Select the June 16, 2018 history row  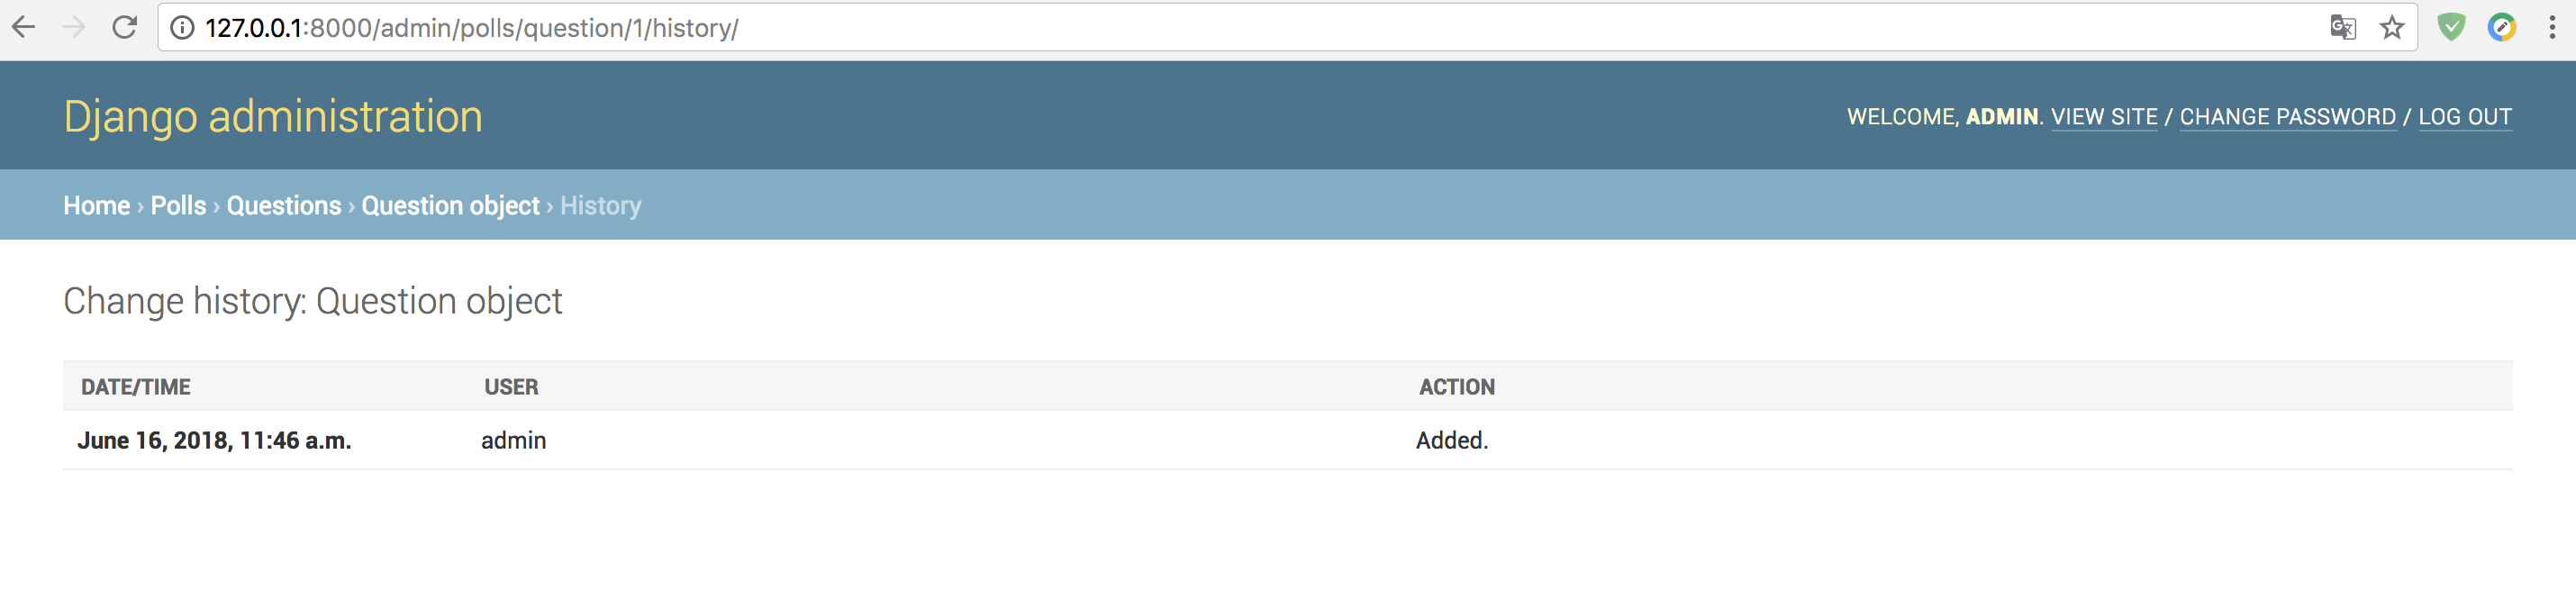point(1288,440)
